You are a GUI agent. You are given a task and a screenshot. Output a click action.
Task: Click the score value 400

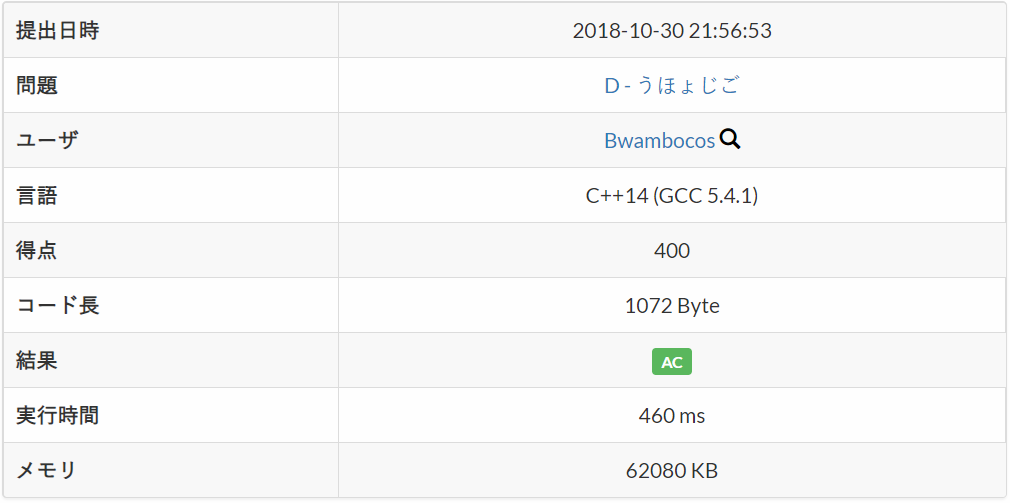pyautogui.click(x=671, y=251)
